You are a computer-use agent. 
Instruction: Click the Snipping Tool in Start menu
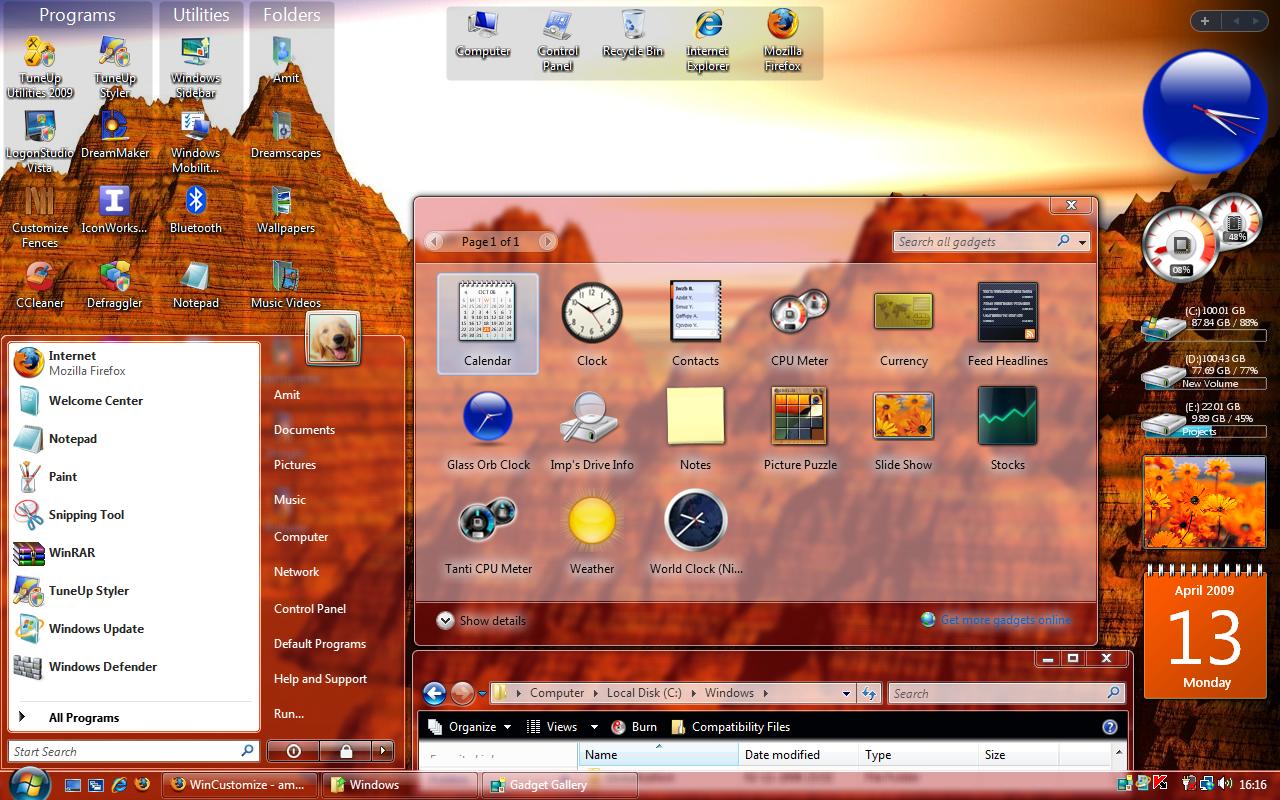[x=87, y=515]
